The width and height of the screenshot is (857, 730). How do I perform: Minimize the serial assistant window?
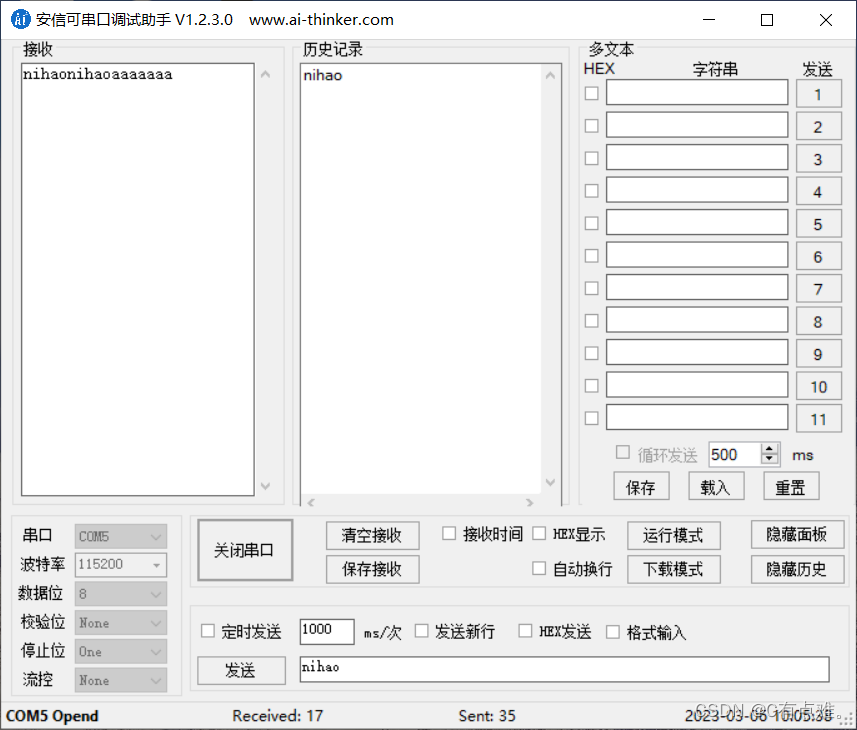[709, 20]
